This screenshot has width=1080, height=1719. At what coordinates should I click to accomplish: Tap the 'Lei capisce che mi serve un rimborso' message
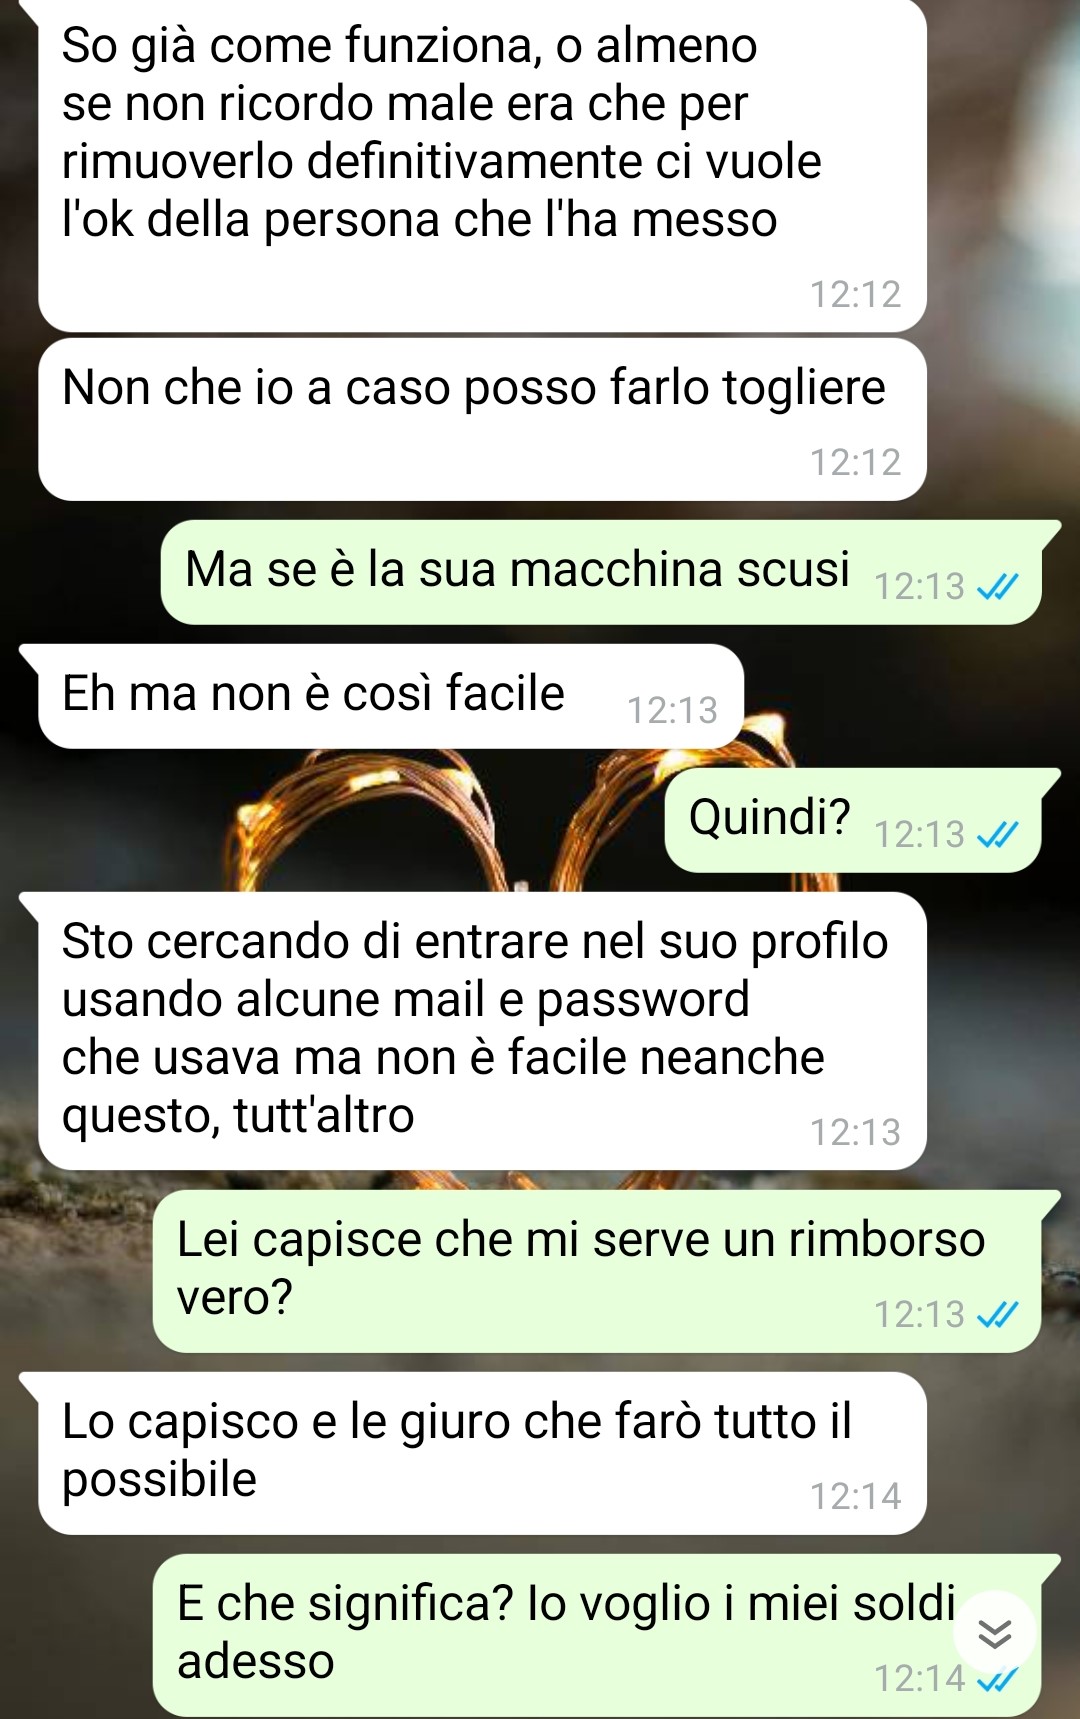(x=597, y=1271)
